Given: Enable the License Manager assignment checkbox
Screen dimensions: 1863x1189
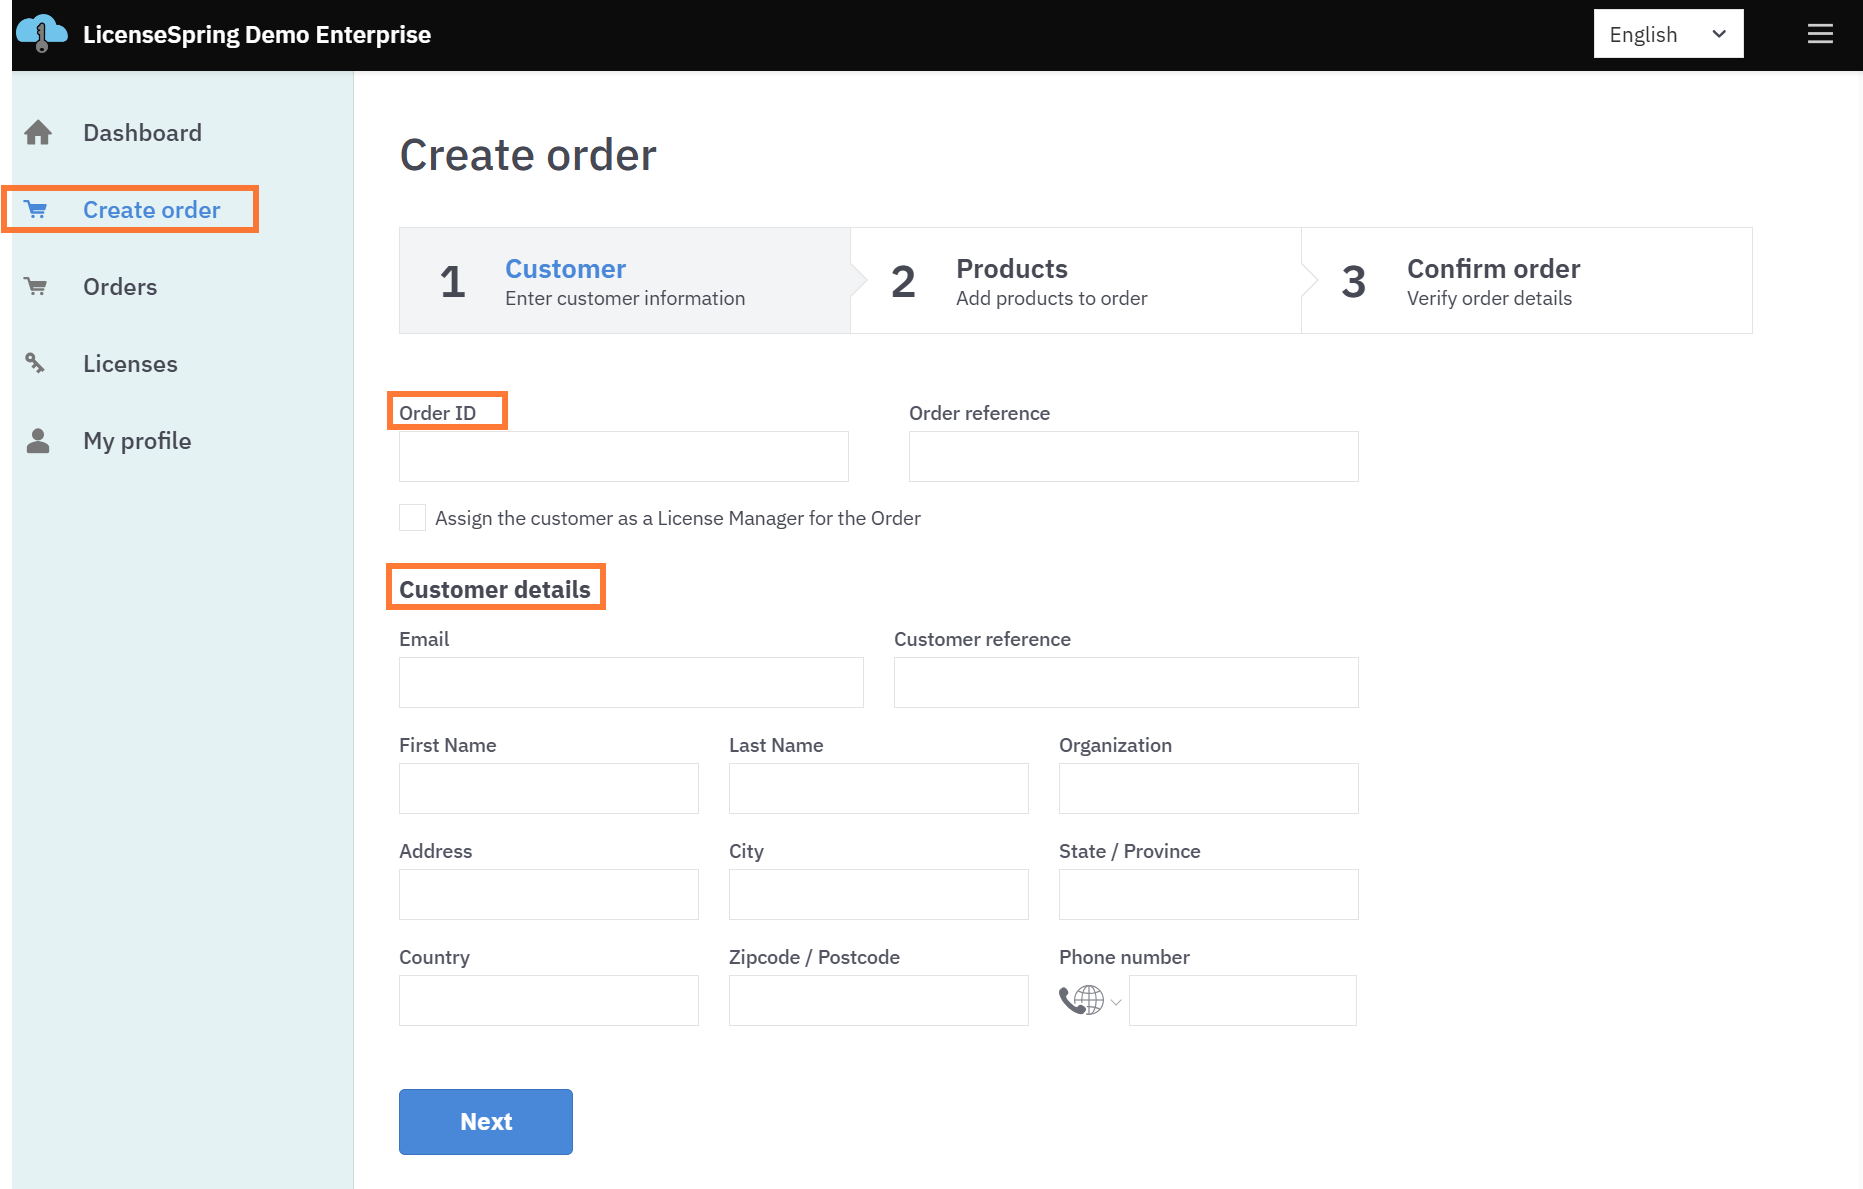Looking at the screenshot, I should [x=412, y=518].
